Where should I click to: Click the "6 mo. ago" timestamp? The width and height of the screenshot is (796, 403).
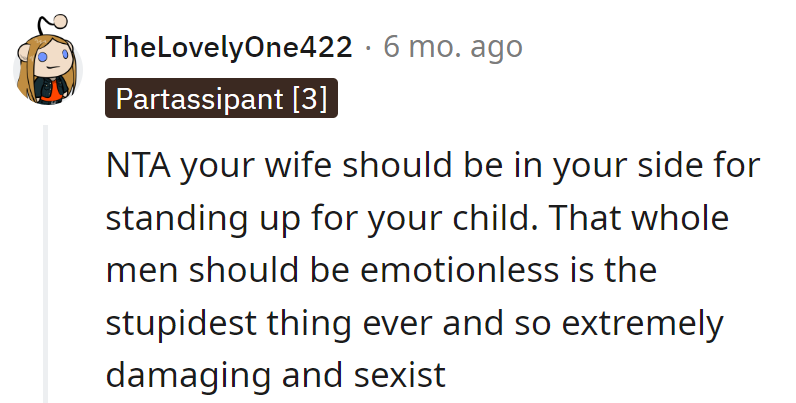[x=454, y=47]
